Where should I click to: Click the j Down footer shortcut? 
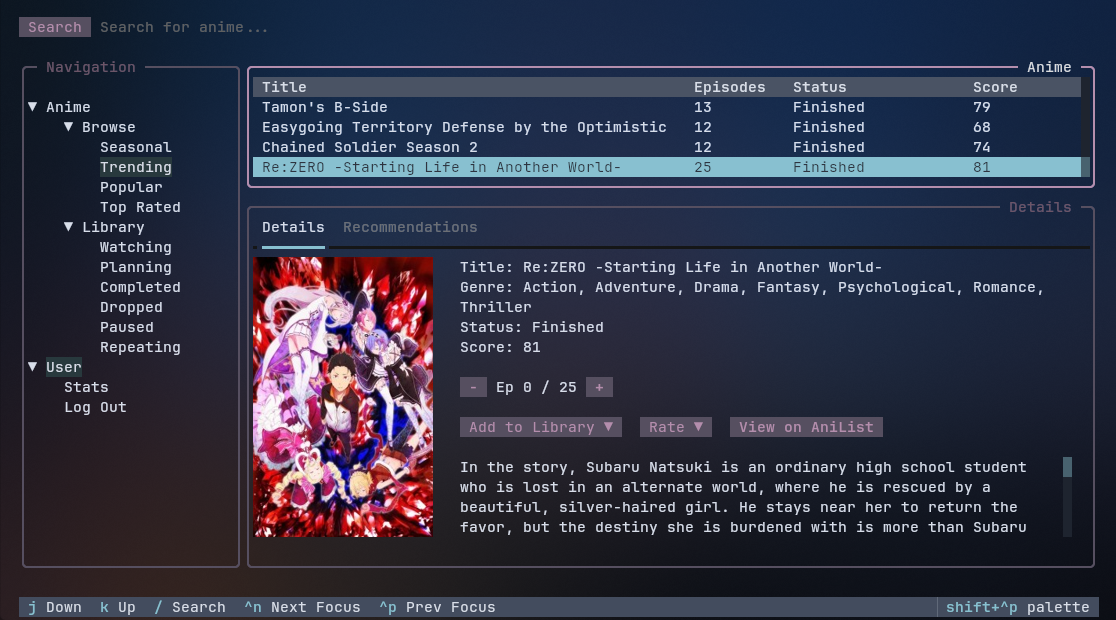(55, 607)
